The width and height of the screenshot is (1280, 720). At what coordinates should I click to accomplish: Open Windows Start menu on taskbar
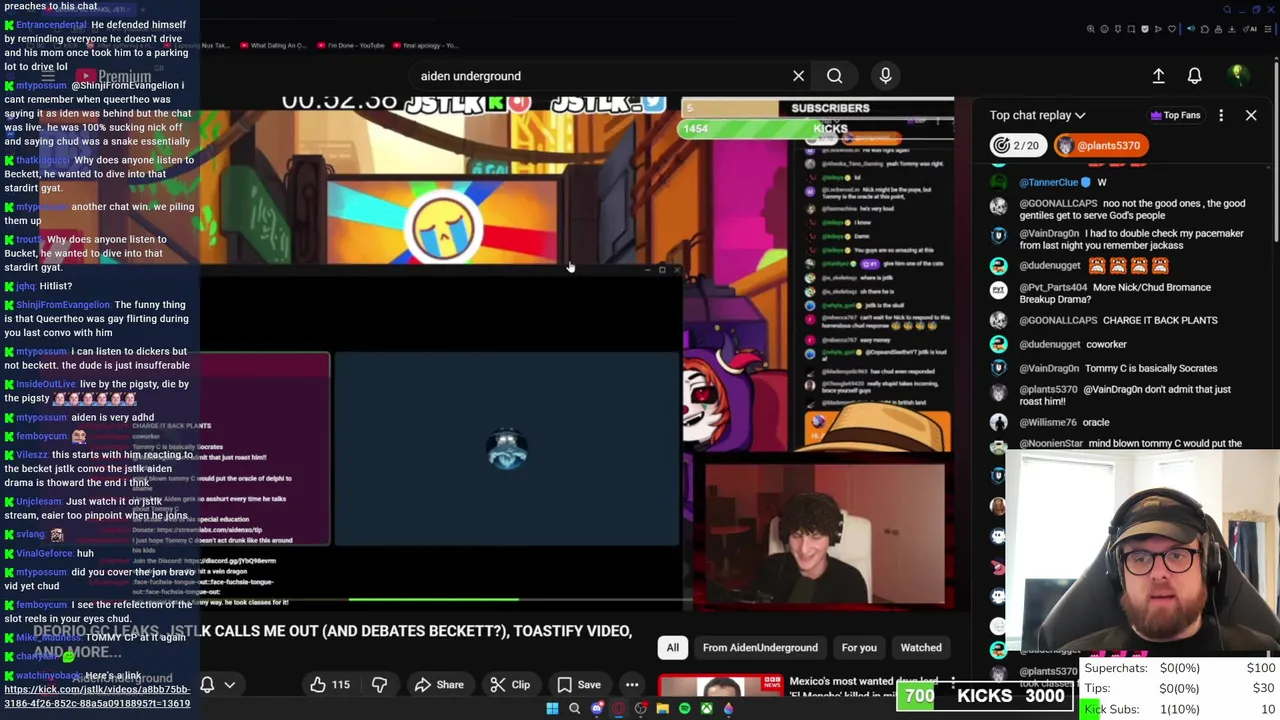[x=552, y=709]
